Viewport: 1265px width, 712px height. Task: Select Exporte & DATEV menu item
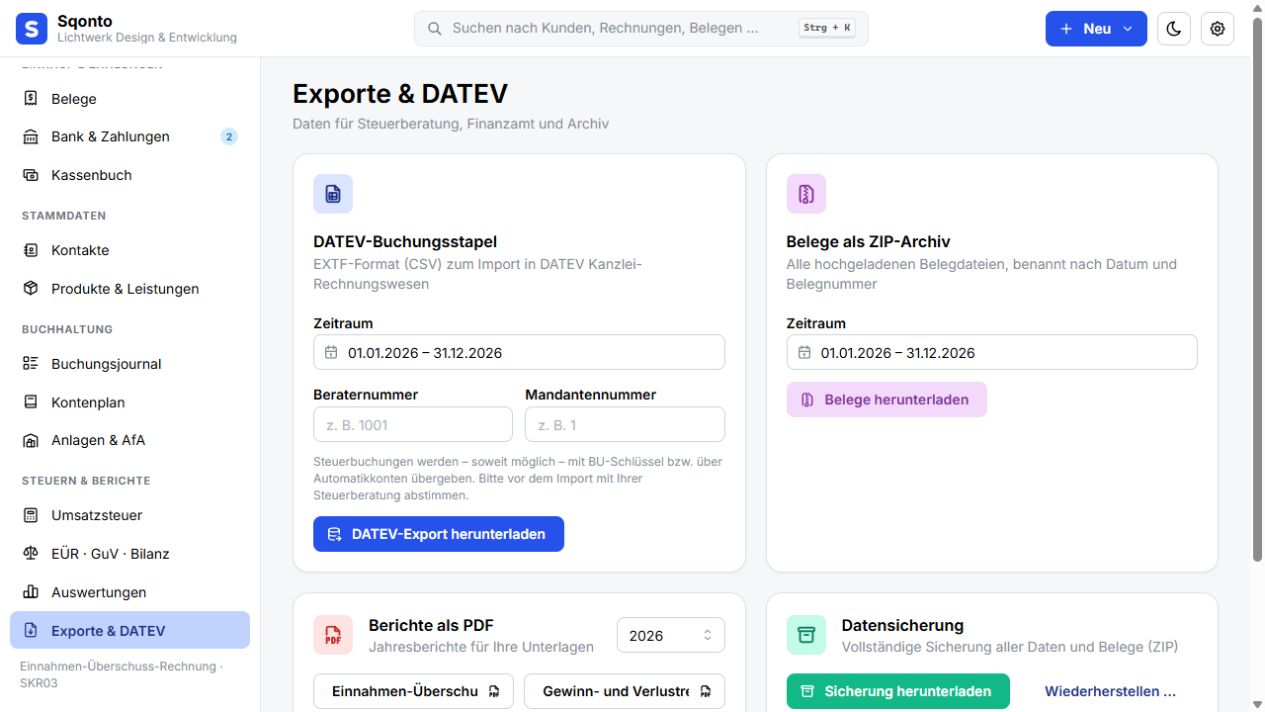pos(130,631)
